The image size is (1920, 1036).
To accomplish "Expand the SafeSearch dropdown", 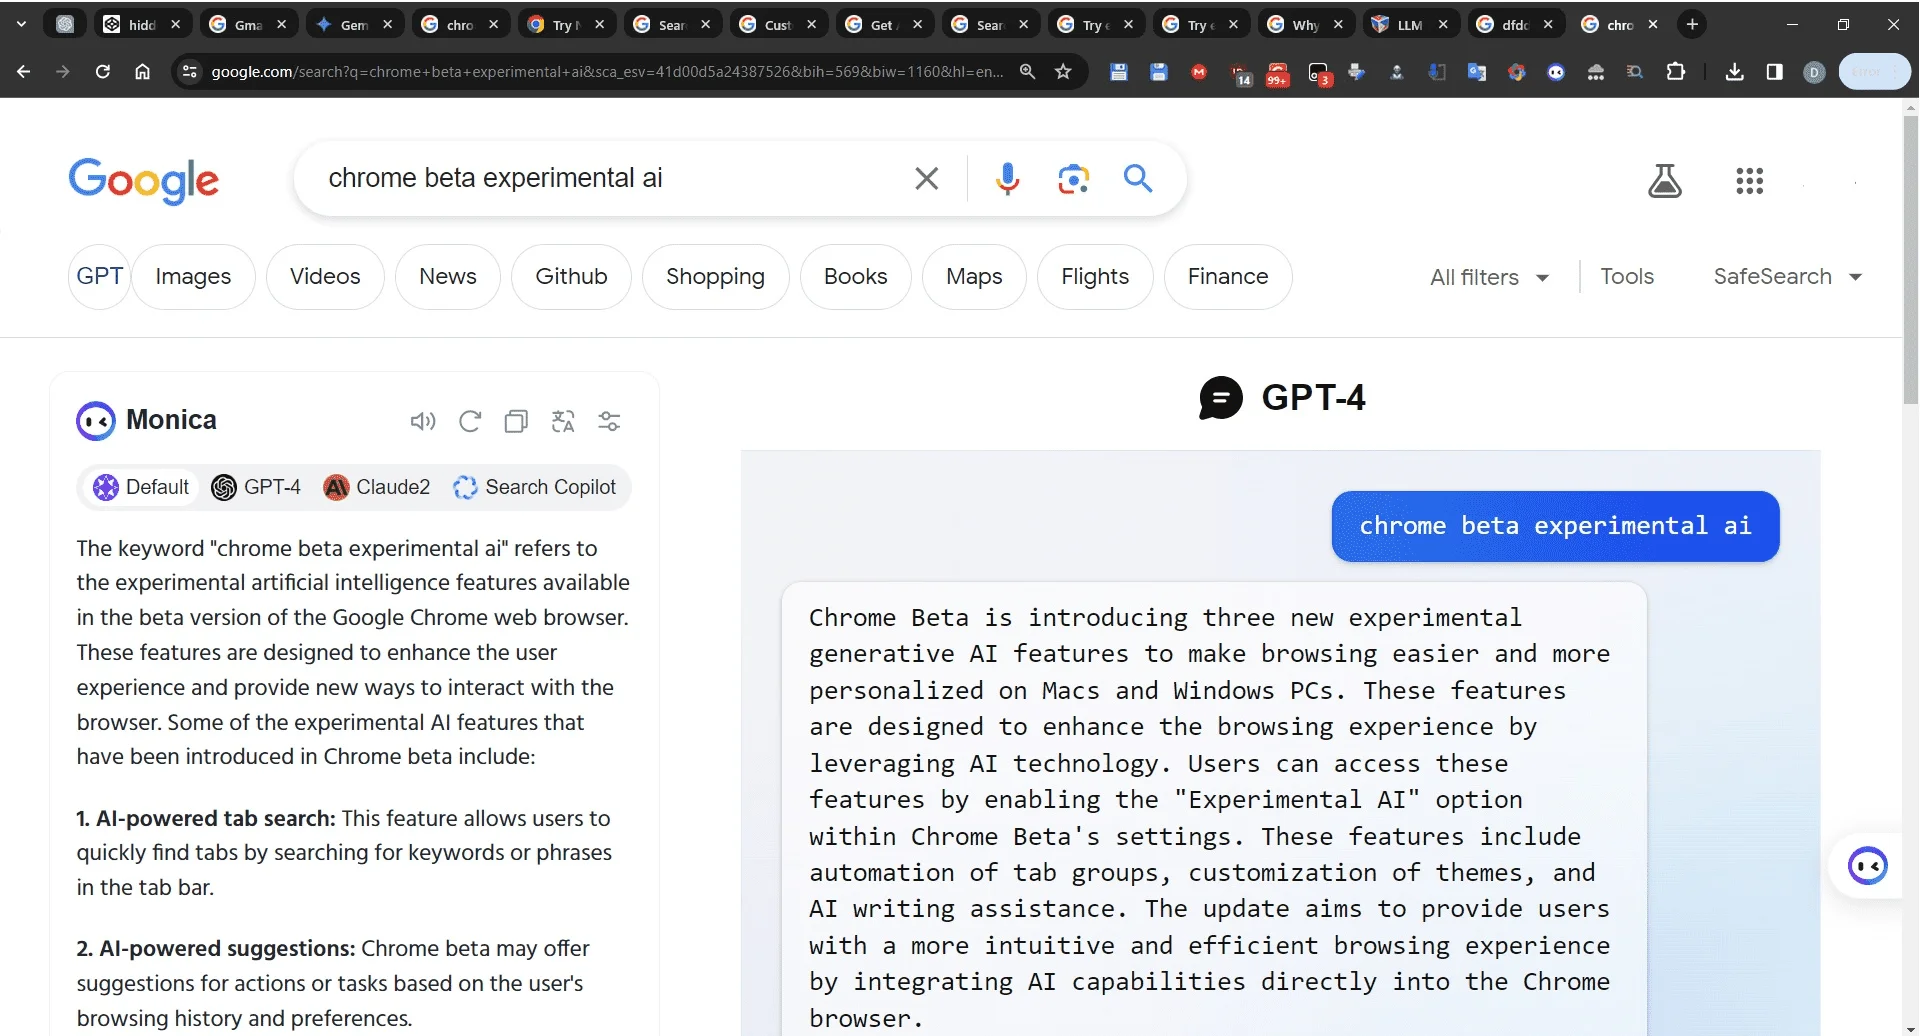I will point(1788,277).
